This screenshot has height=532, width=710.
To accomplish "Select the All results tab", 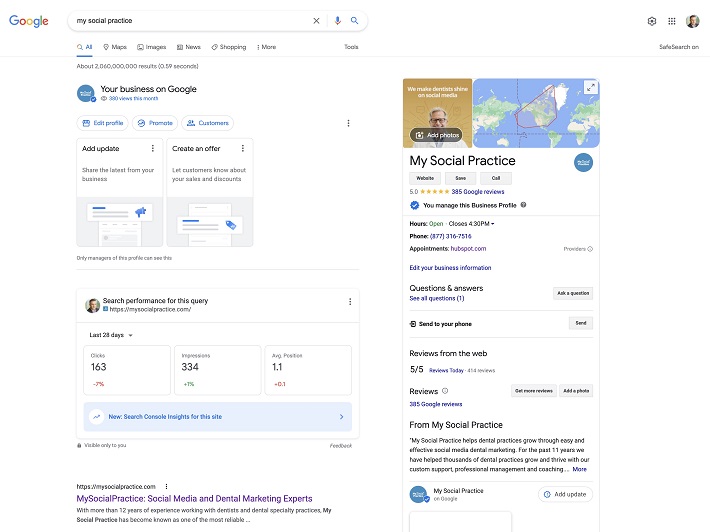I will click(x=85, y=47).
